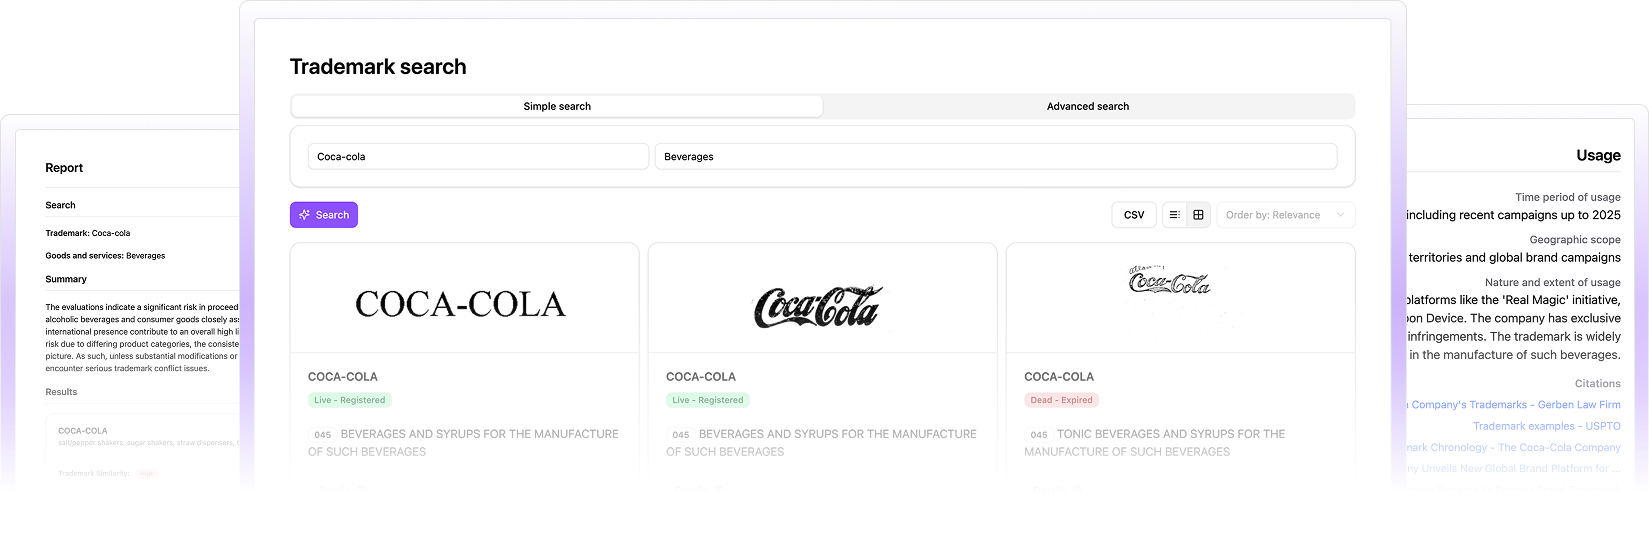Click the trademark name field containing Coca-cola
This screenshot has width=1649, height=553.
click(478, 157)
